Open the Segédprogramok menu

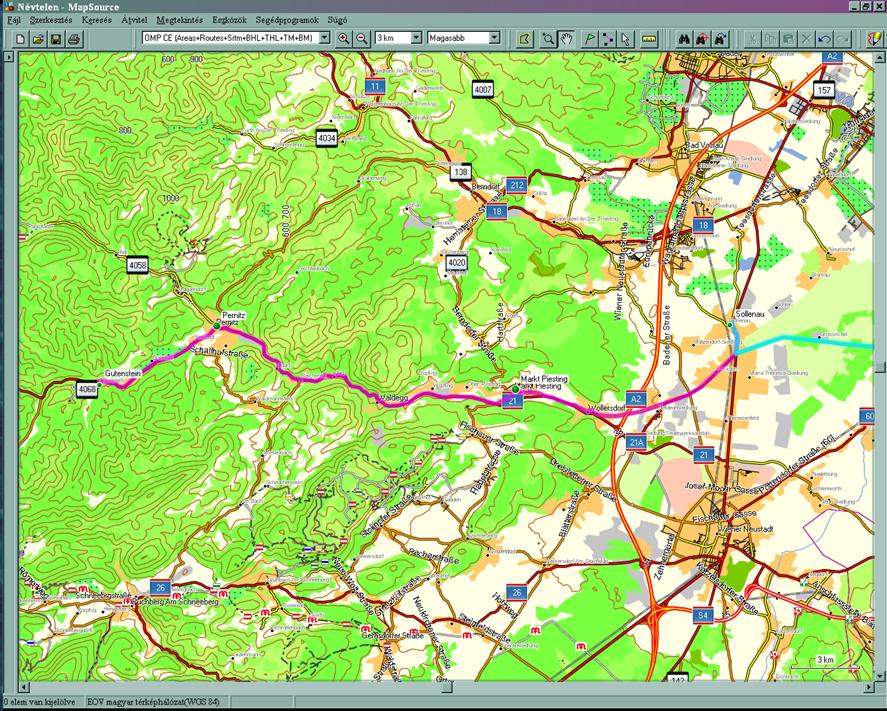tap(287, 20)
